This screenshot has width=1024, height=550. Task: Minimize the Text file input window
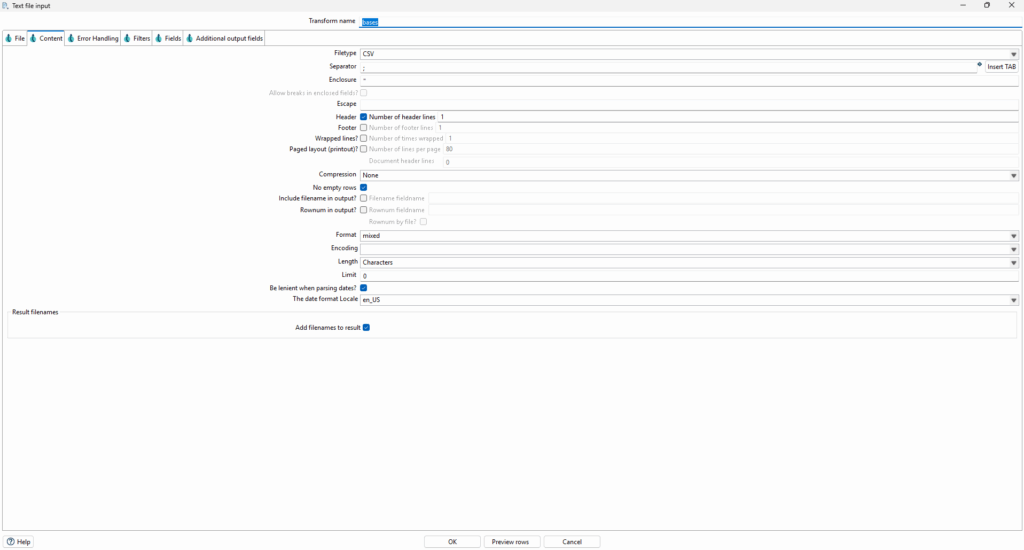coord(963,5)
